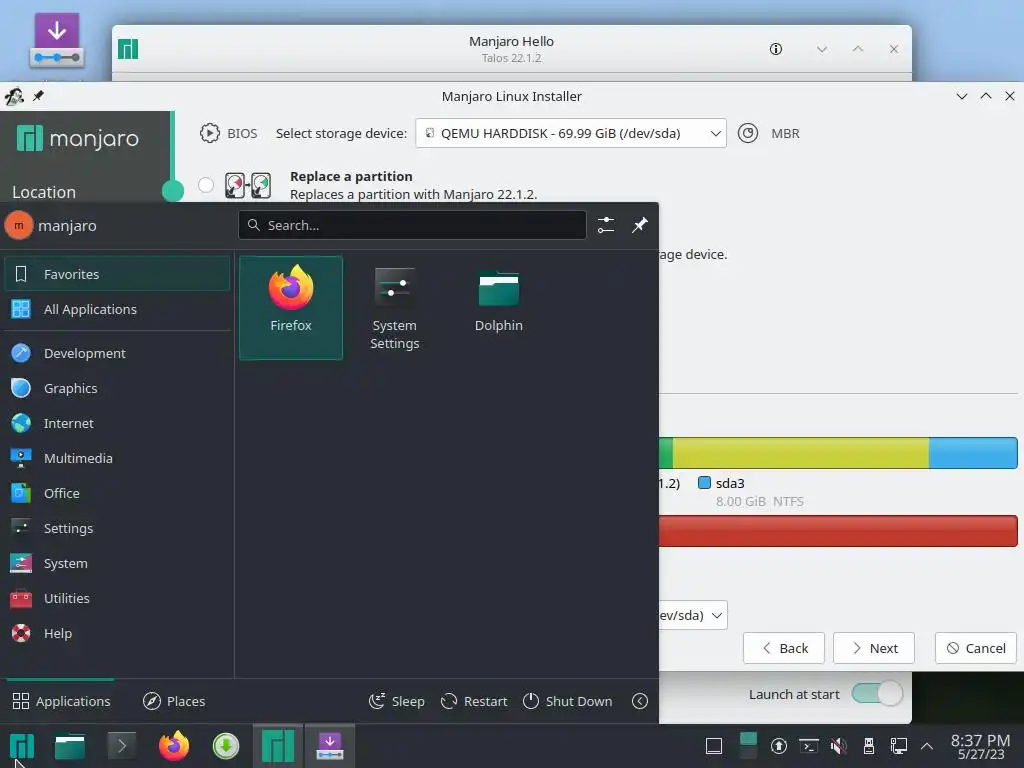1024x768 pixels.
Task: Launch Firefox from the taskbar
Action: [x=174, y=746]
